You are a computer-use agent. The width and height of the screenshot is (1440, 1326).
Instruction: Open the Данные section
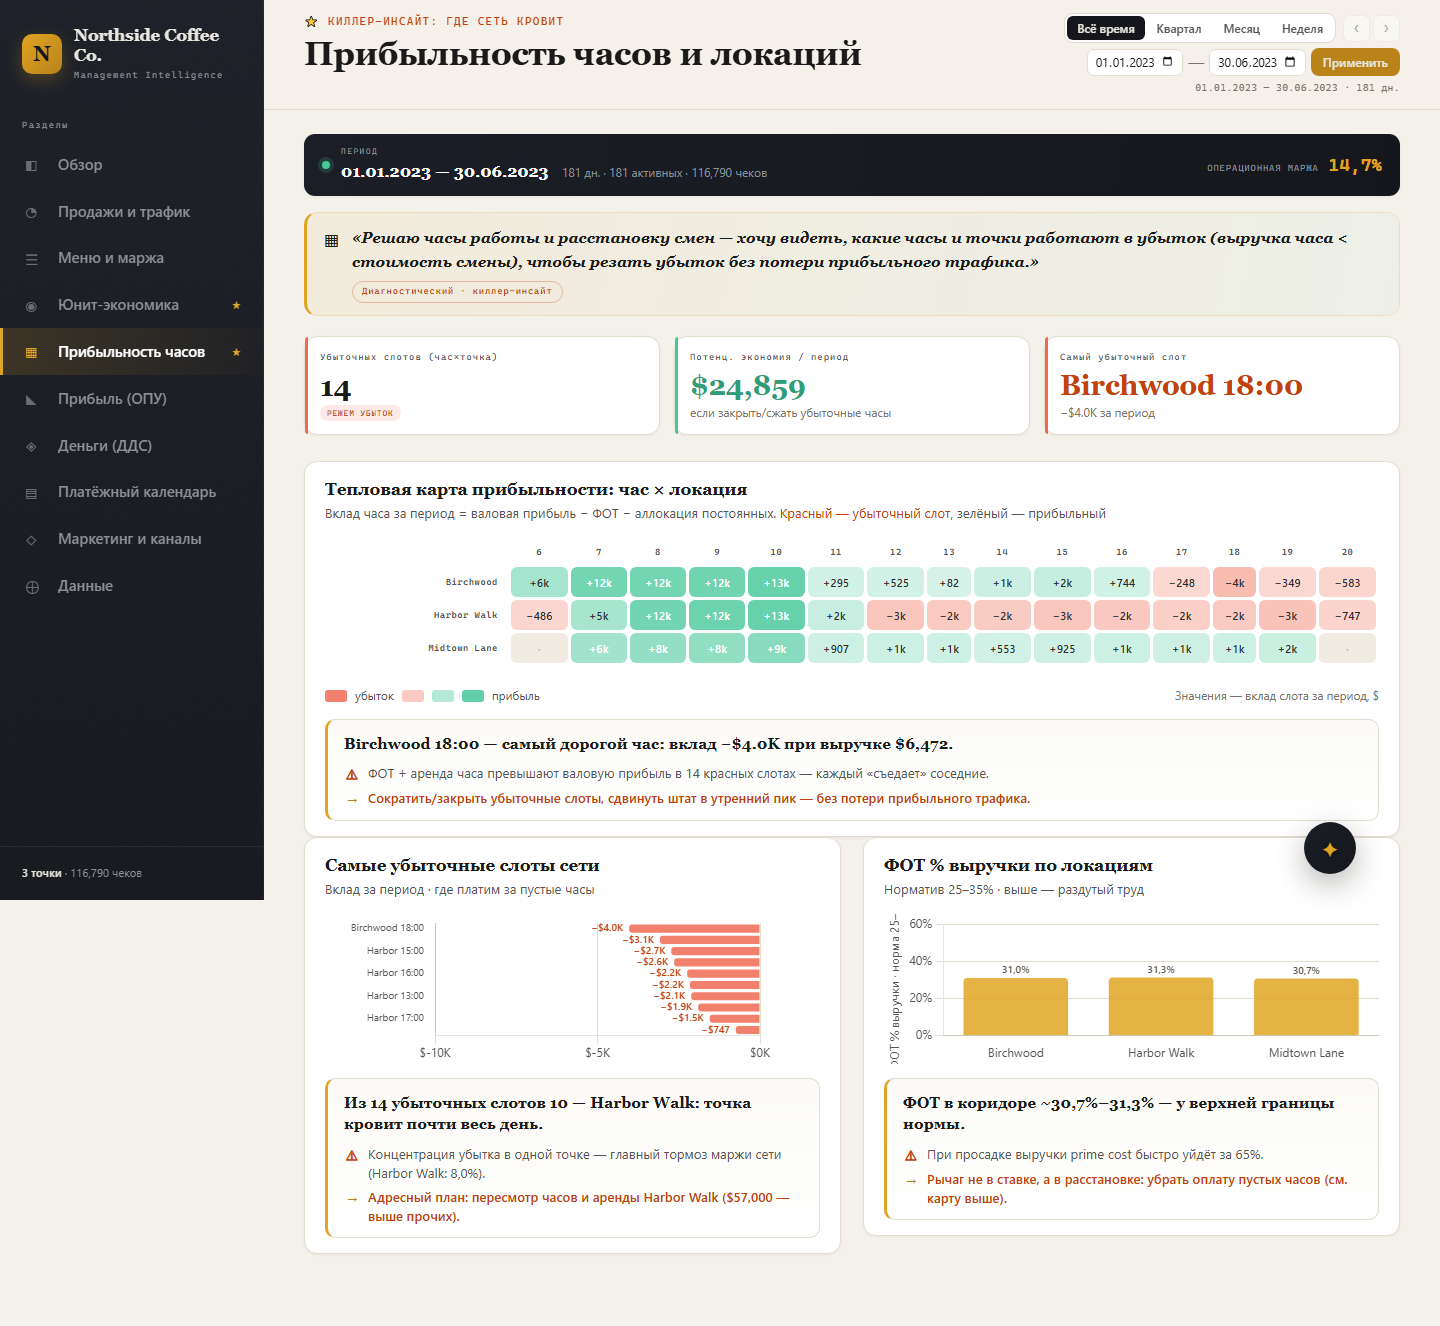pyautogui.click(x=132, y=586)
